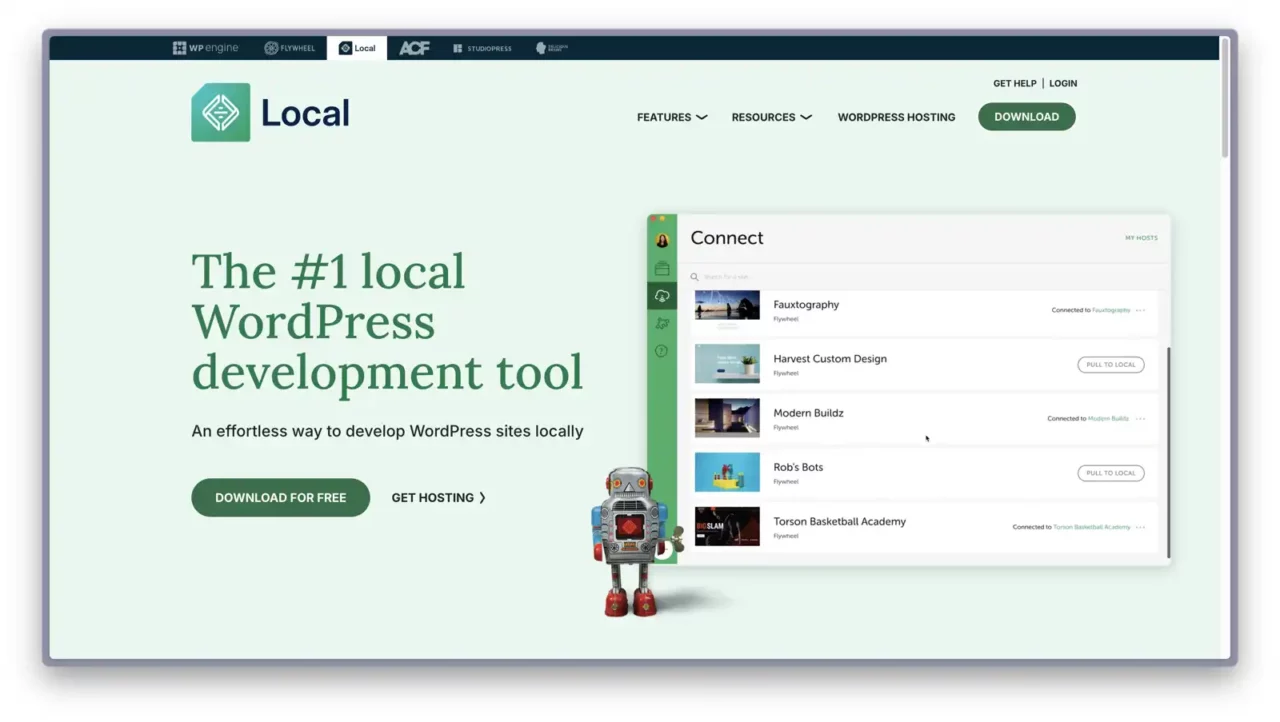Open the Login link
This screenshot has height=722, width=1280.
[x=1063, y=83]
